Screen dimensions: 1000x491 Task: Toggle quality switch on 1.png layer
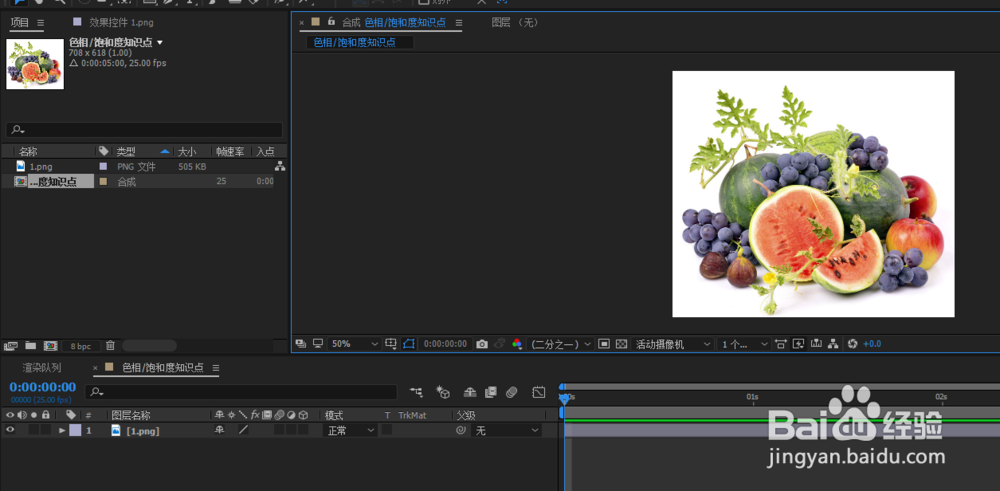tap(242, 430)
